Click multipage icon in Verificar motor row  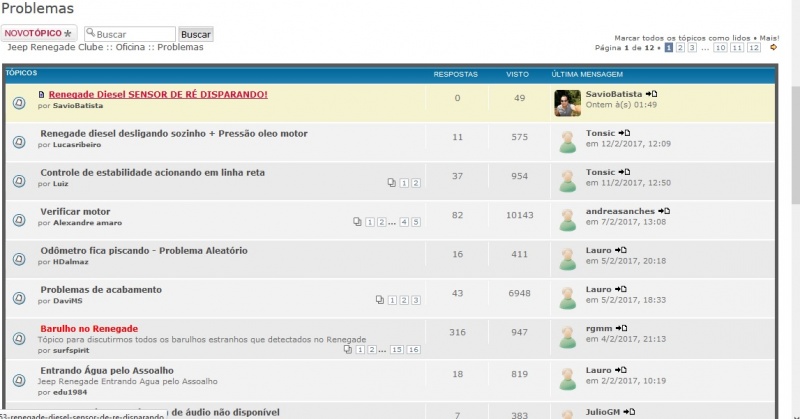click(357, 221)
